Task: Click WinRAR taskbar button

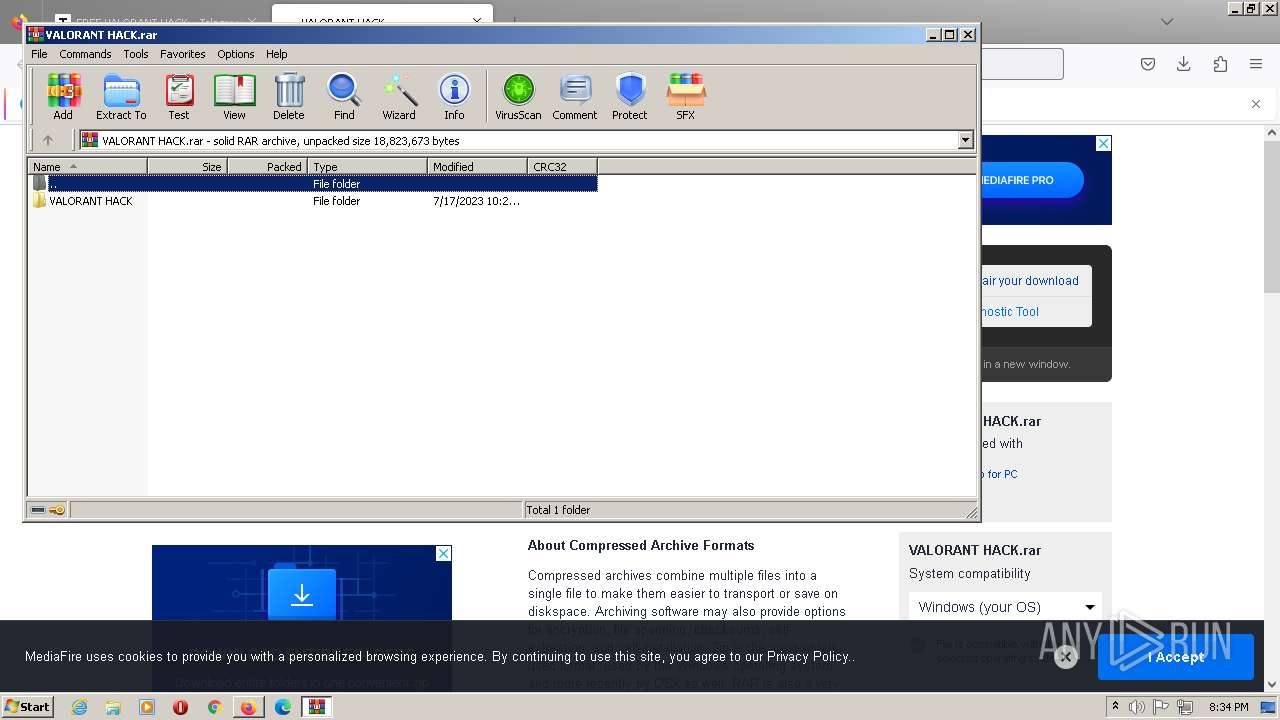Action: pyautogui.click(x=317, y=707)
